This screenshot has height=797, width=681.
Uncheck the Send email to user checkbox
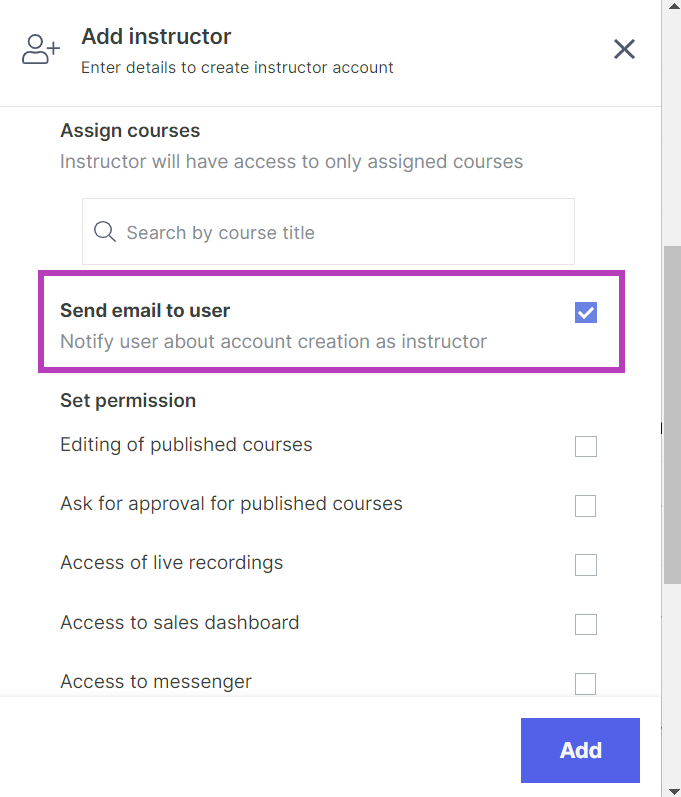[x=586, y=313]
